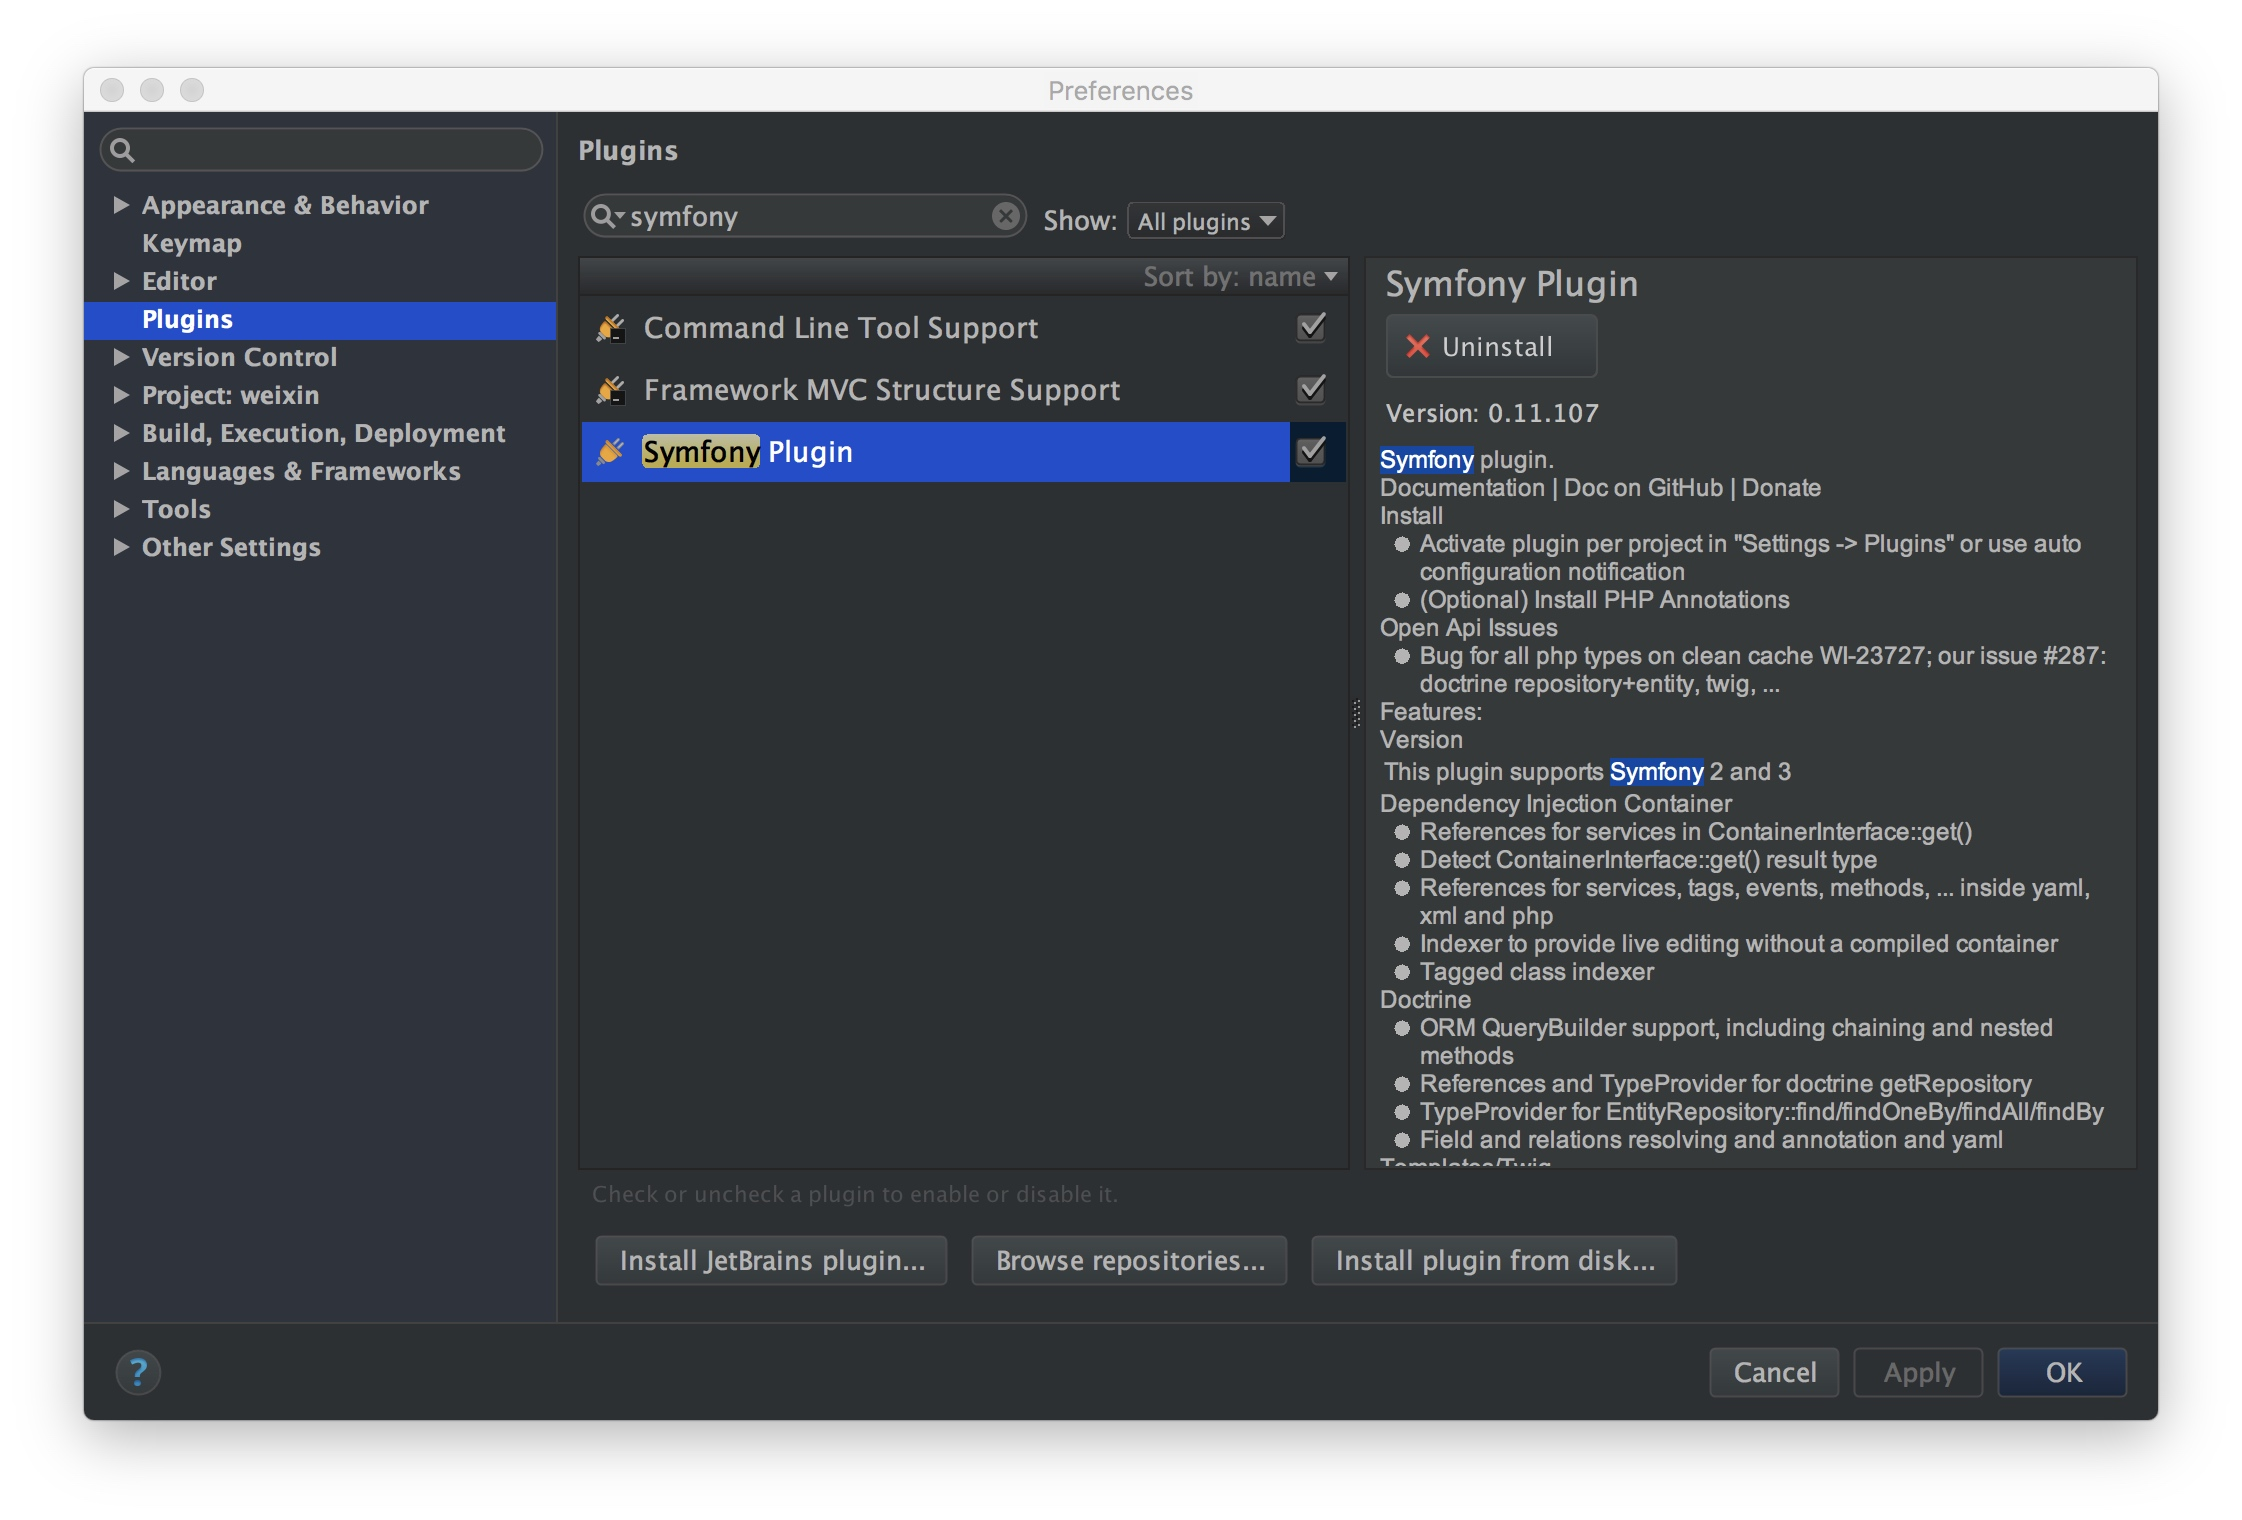Screen dimensions: 2242x1520
Task: Click the Doc on GitHub link
Action: [x=1643, y=488]
